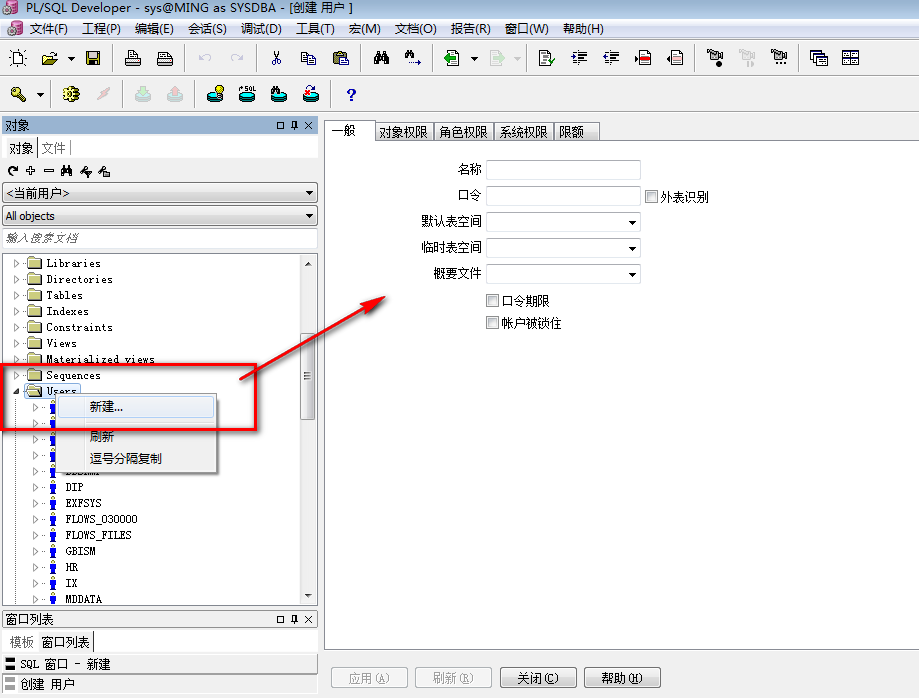The image size is (919, 698).
Task: Switch to the 对象权限 tab
Action: pyautogui.click(x=403, y=132)
